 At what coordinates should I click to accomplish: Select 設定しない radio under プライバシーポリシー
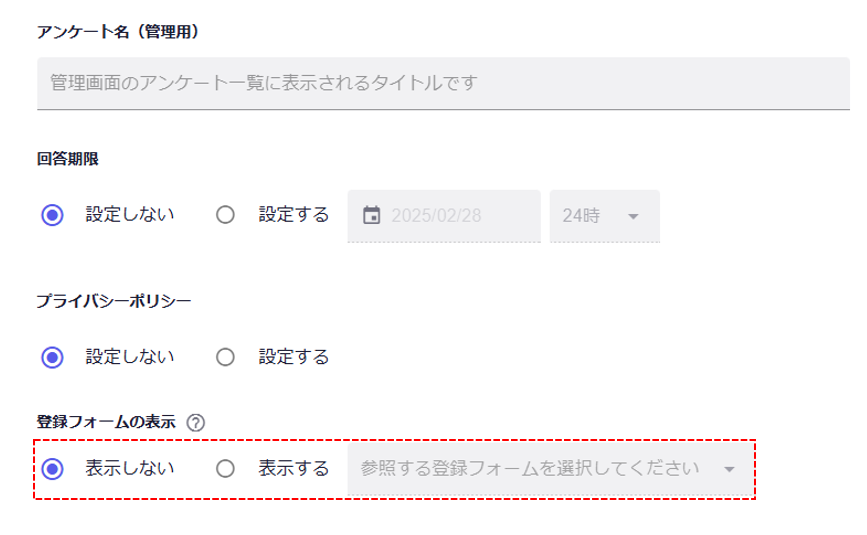click(x=54, y=357)
